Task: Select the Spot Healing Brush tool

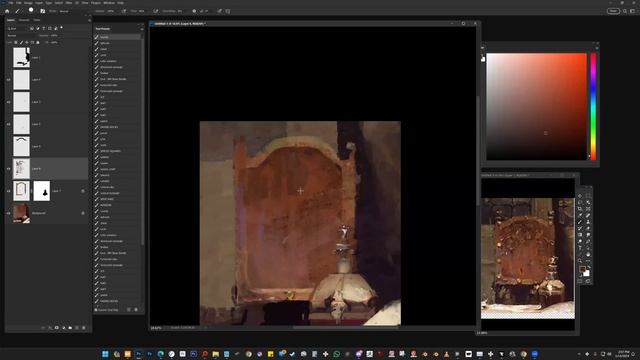Action: 588,215
